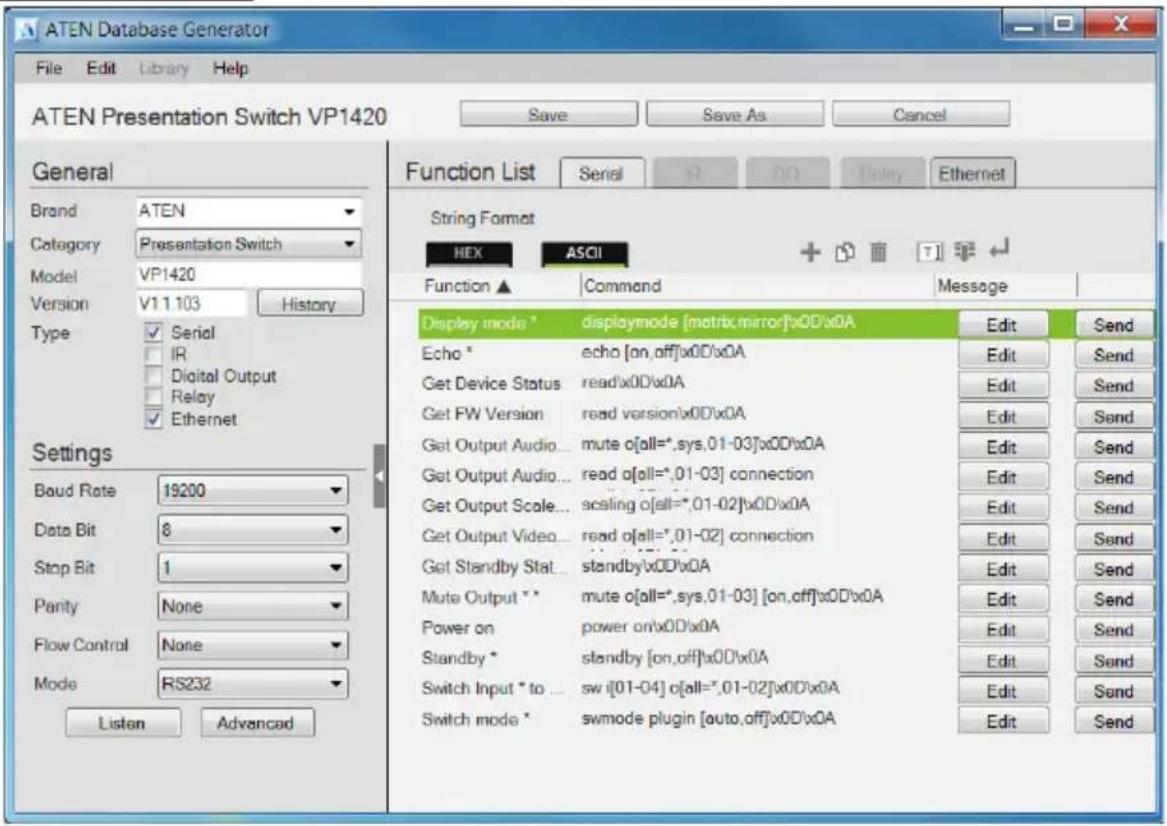Open the Library menu
The height and width of the screenshot is (826, 1167).
click(x=164, y=68)
